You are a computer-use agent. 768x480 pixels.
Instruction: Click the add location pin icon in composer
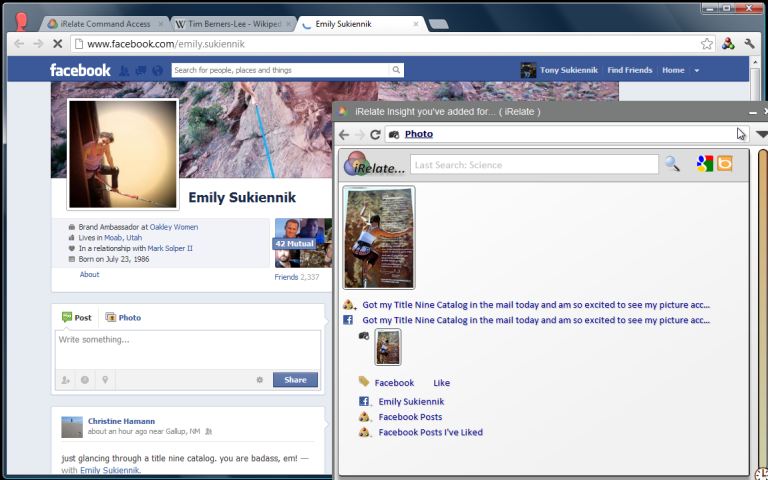tap(105, 380)
